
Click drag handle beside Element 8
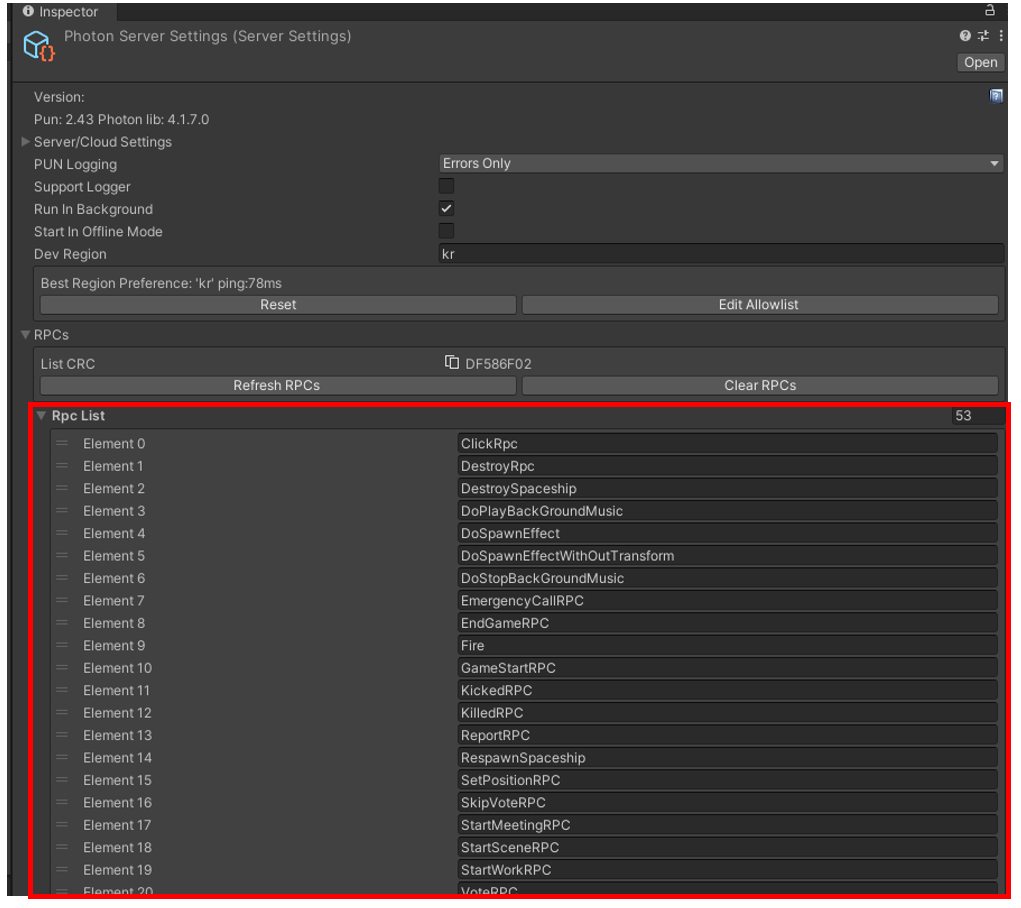62,623
